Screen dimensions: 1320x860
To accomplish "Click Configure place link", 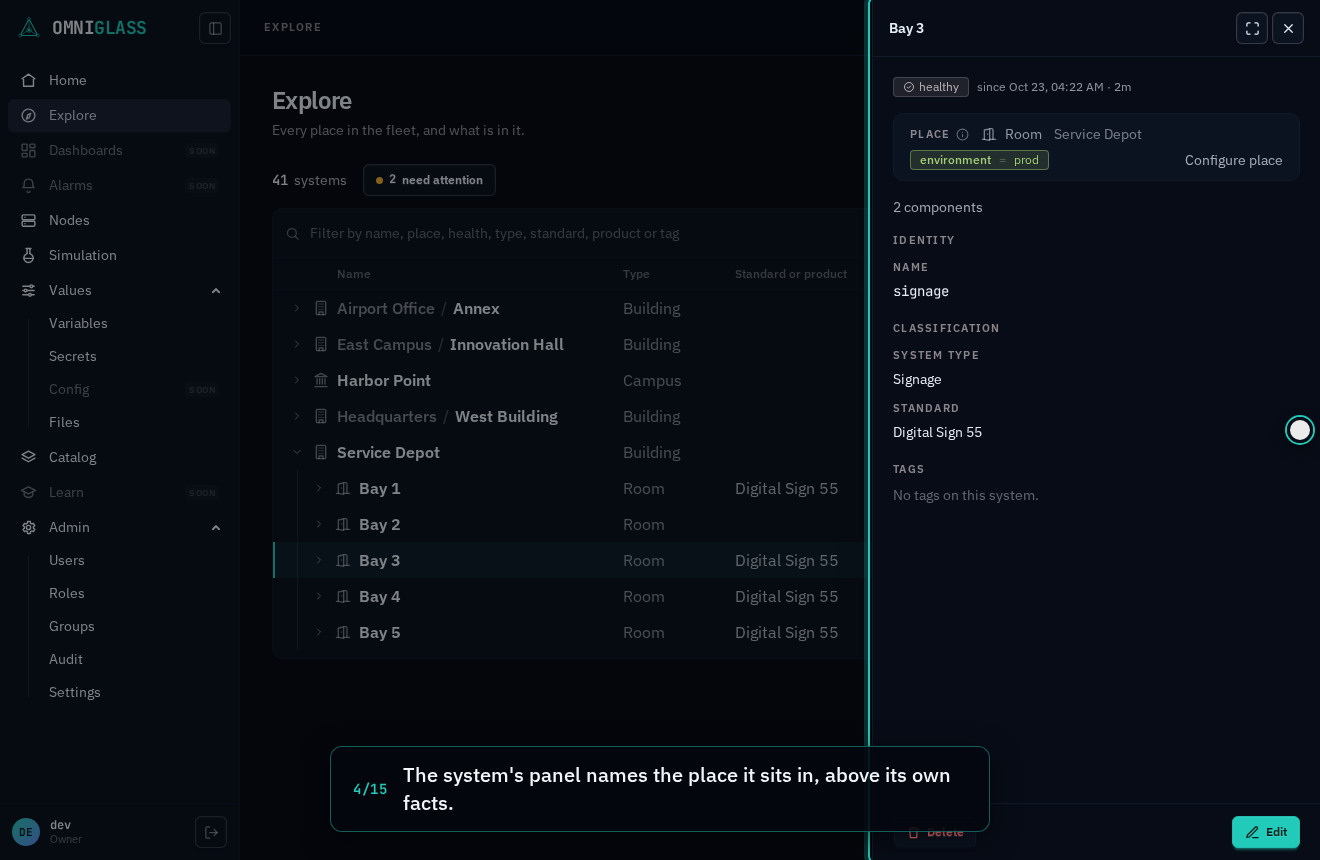I will (x=1234, y=160).
